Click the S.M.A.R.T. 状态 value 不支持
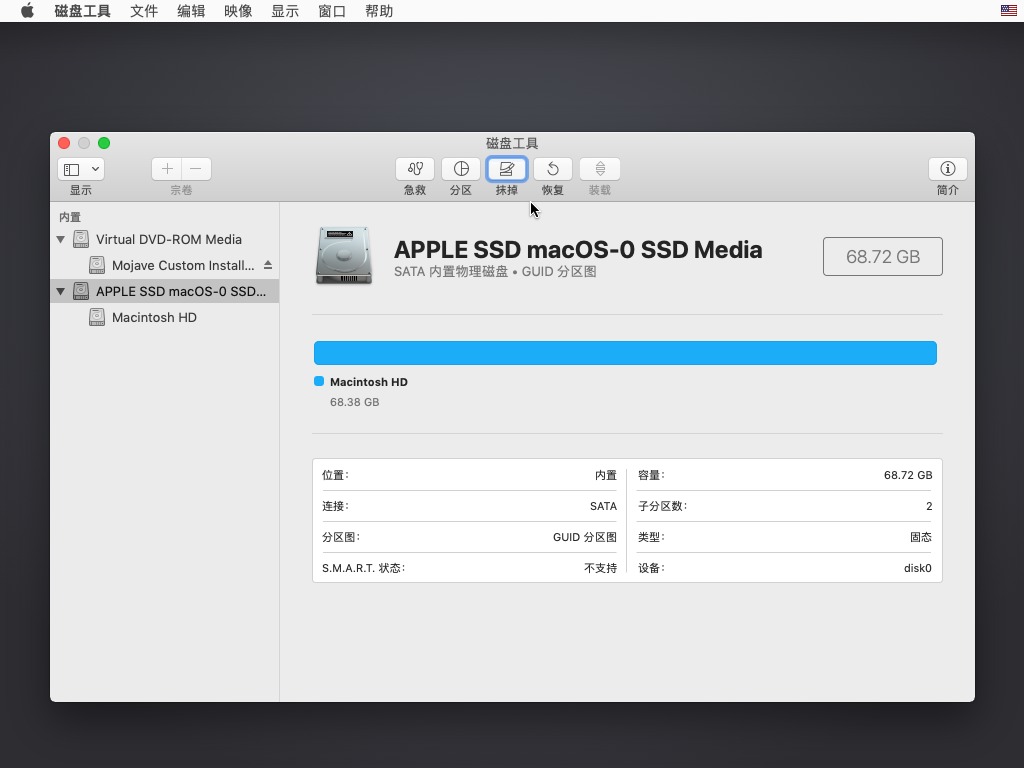The height and width of the screenshot is (768, 1024). click(x=600, y=568)
